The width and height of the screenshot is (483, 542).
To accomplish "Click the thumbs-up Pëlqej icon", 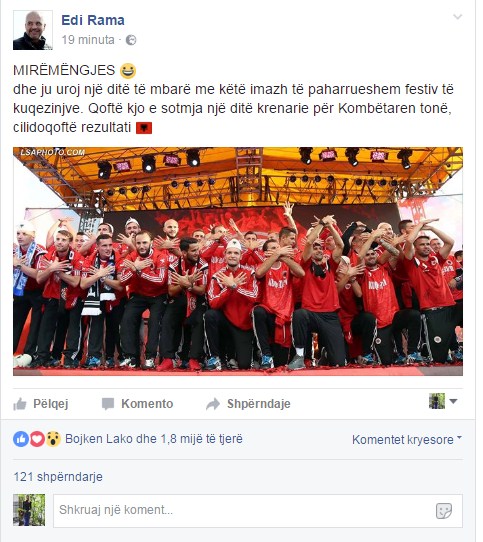I will pyautogui.click(x=20, y=404).
